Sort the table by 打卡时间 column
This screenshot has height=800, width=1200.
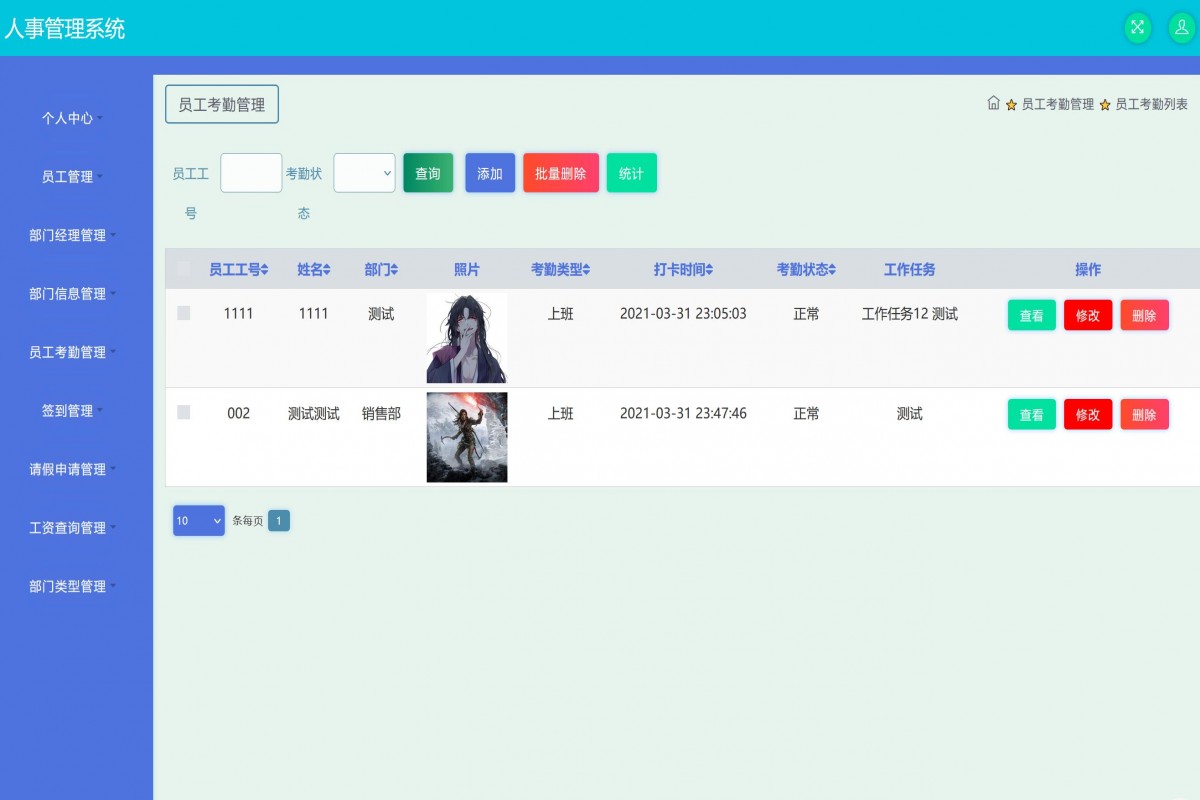click(711, 268)
